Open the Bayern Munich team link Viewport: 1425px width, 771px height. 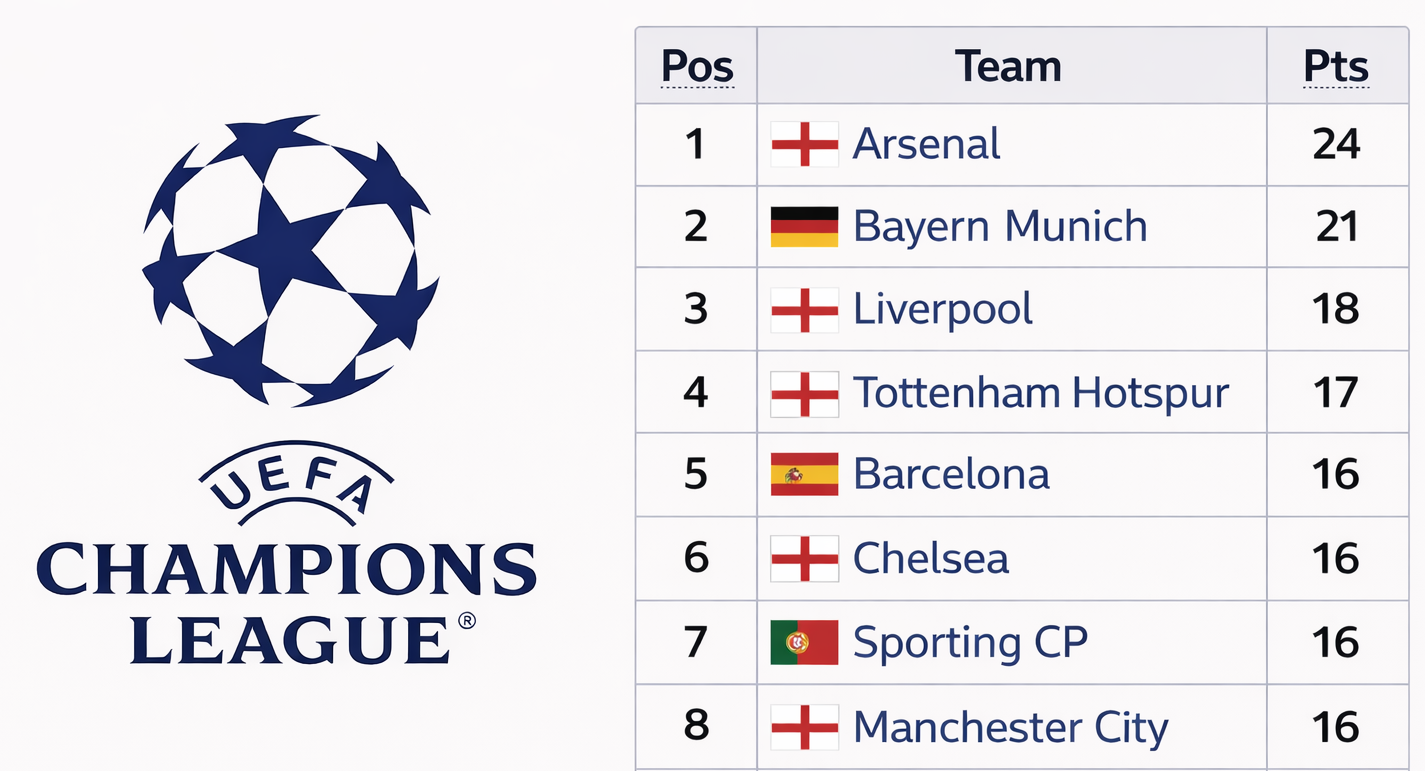(999, 227)
